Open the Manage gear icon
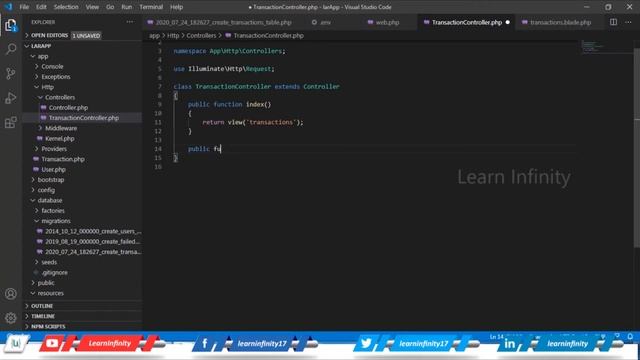This screenshot has width=640, height=360. pyautogui.click(x=11, y=318)
